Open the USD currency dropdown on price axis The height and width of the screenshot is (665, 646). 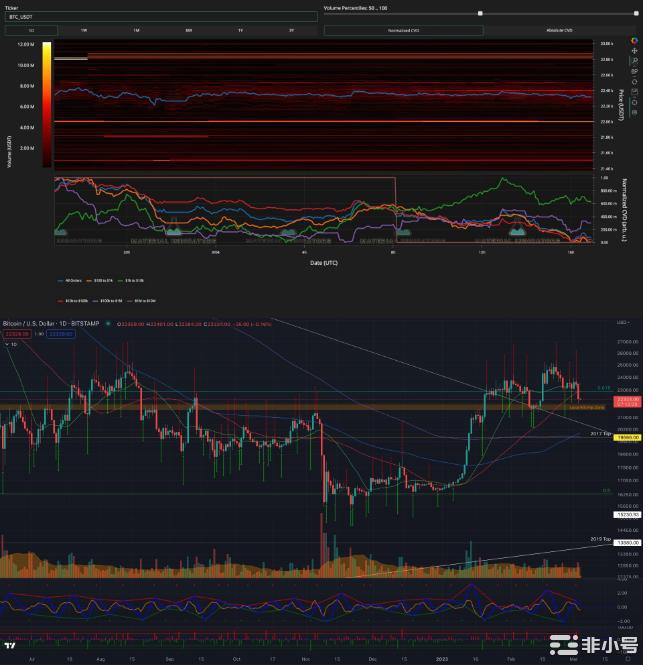(x=624, y=323)
